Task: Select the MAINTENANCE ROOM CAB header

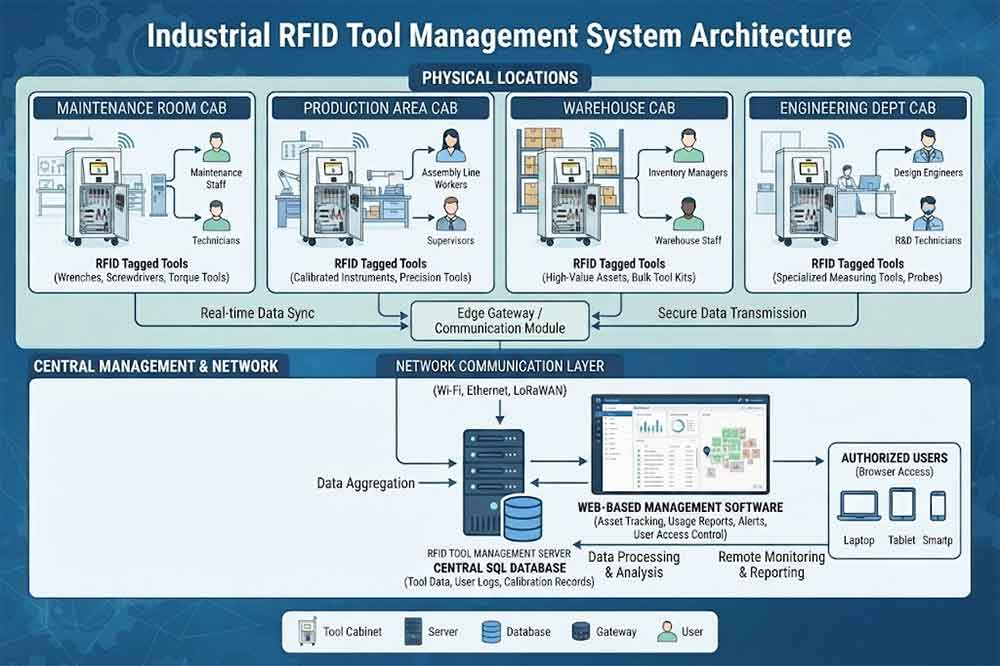Action: (x=142, y=108)
